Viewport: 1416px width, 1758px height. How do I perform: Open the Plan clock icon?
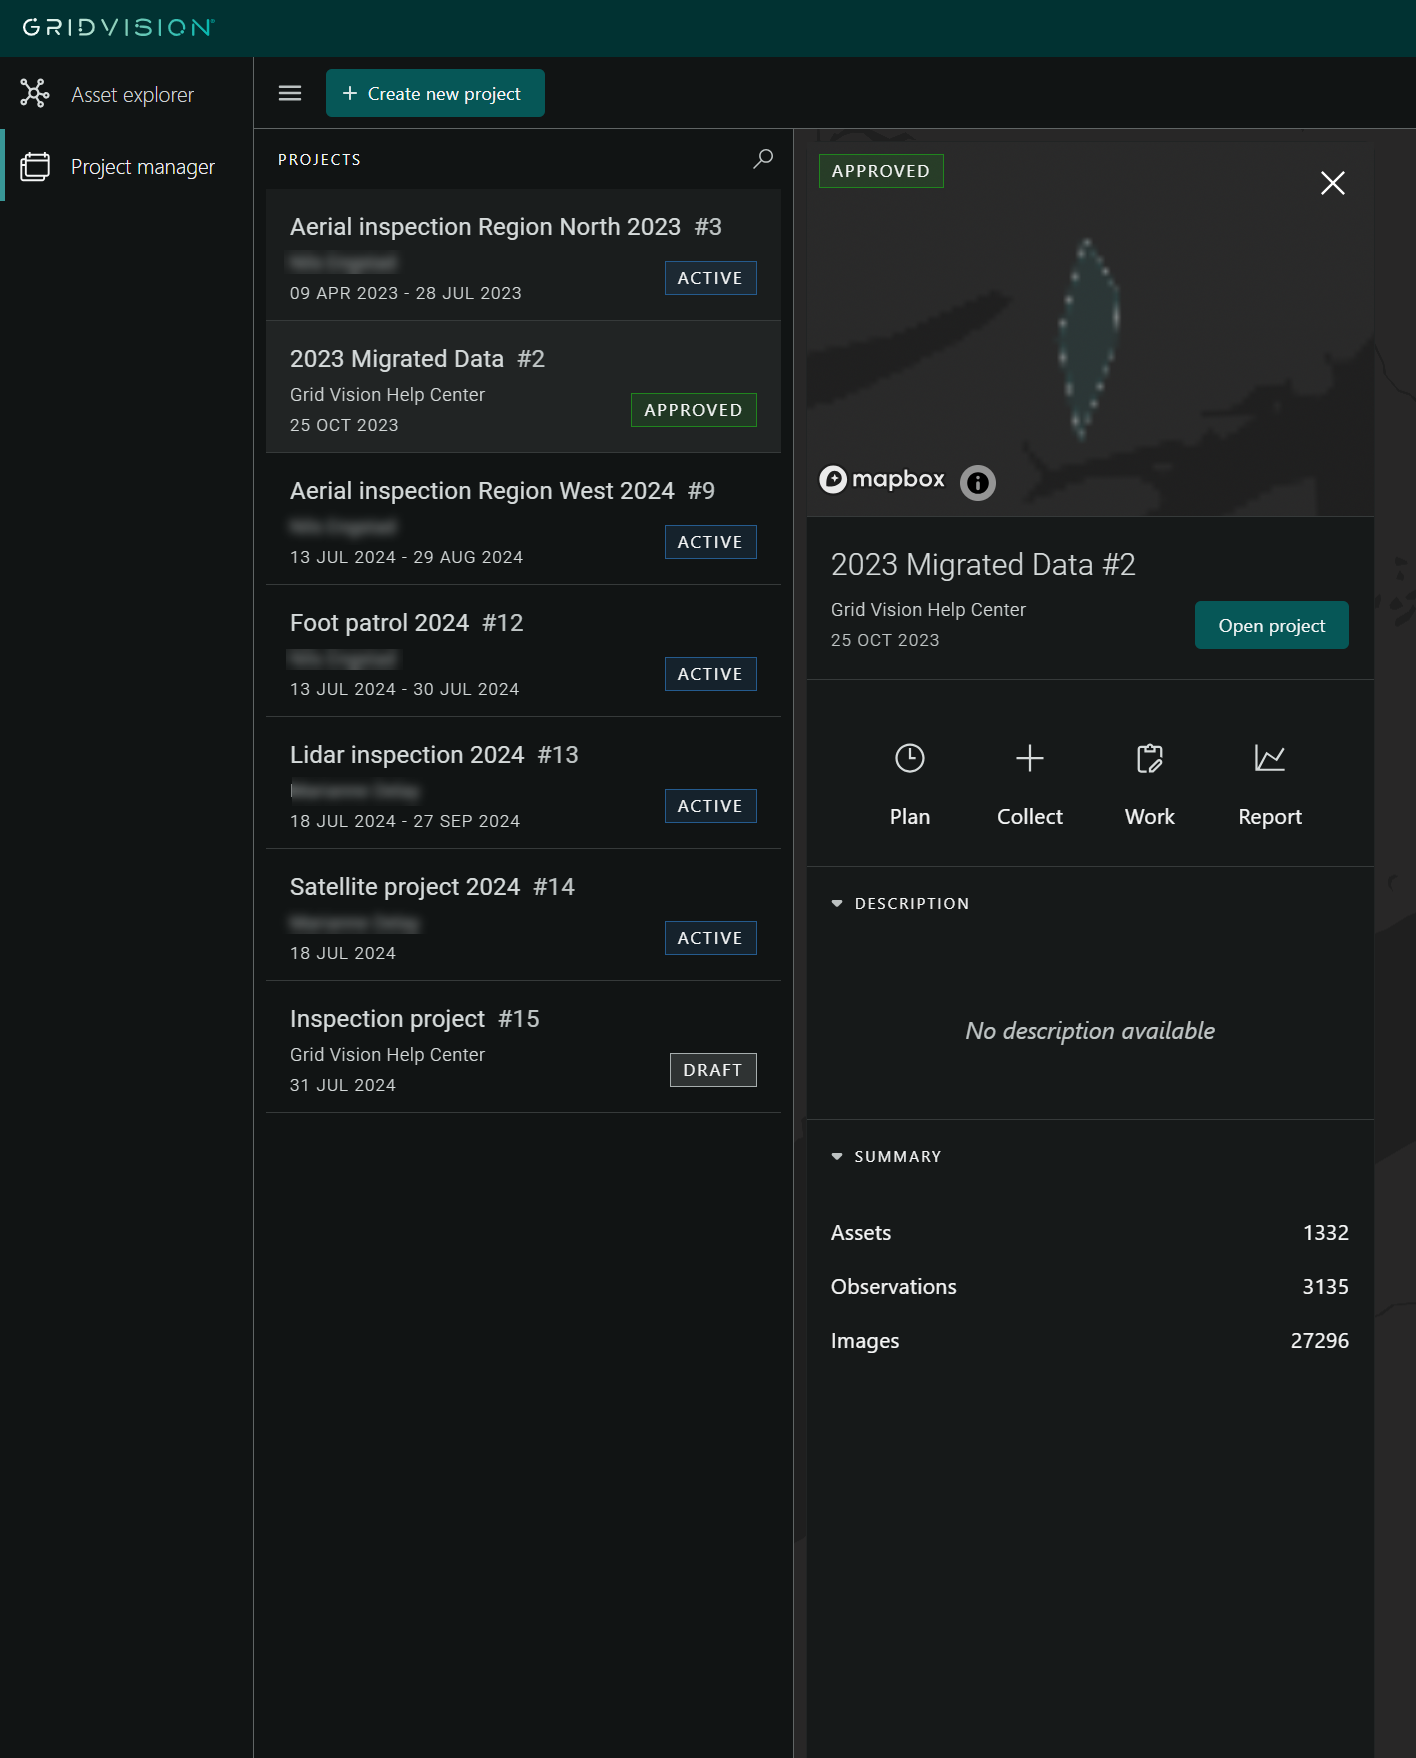[909, 759]
